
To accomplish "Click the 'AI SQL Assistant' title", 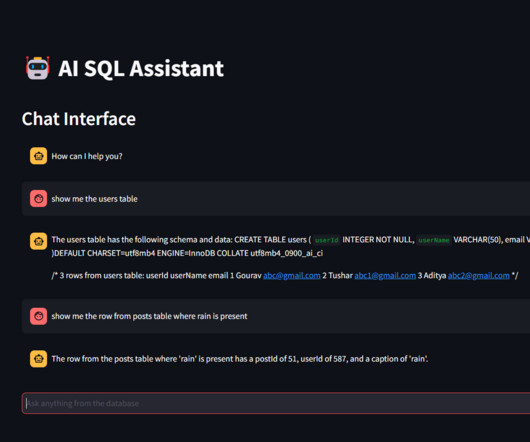I will point(141,69).
